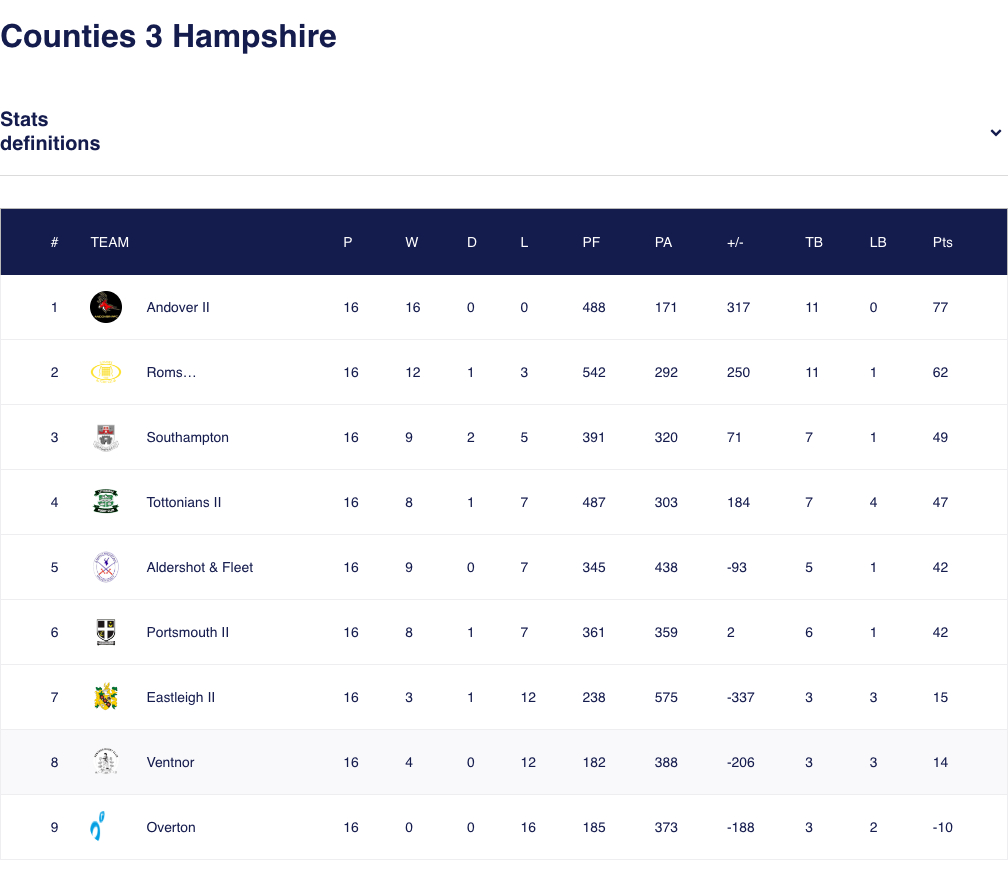Click the Ventnor club crest
This screenshot has width=1008, height=892.
(106, 762)
